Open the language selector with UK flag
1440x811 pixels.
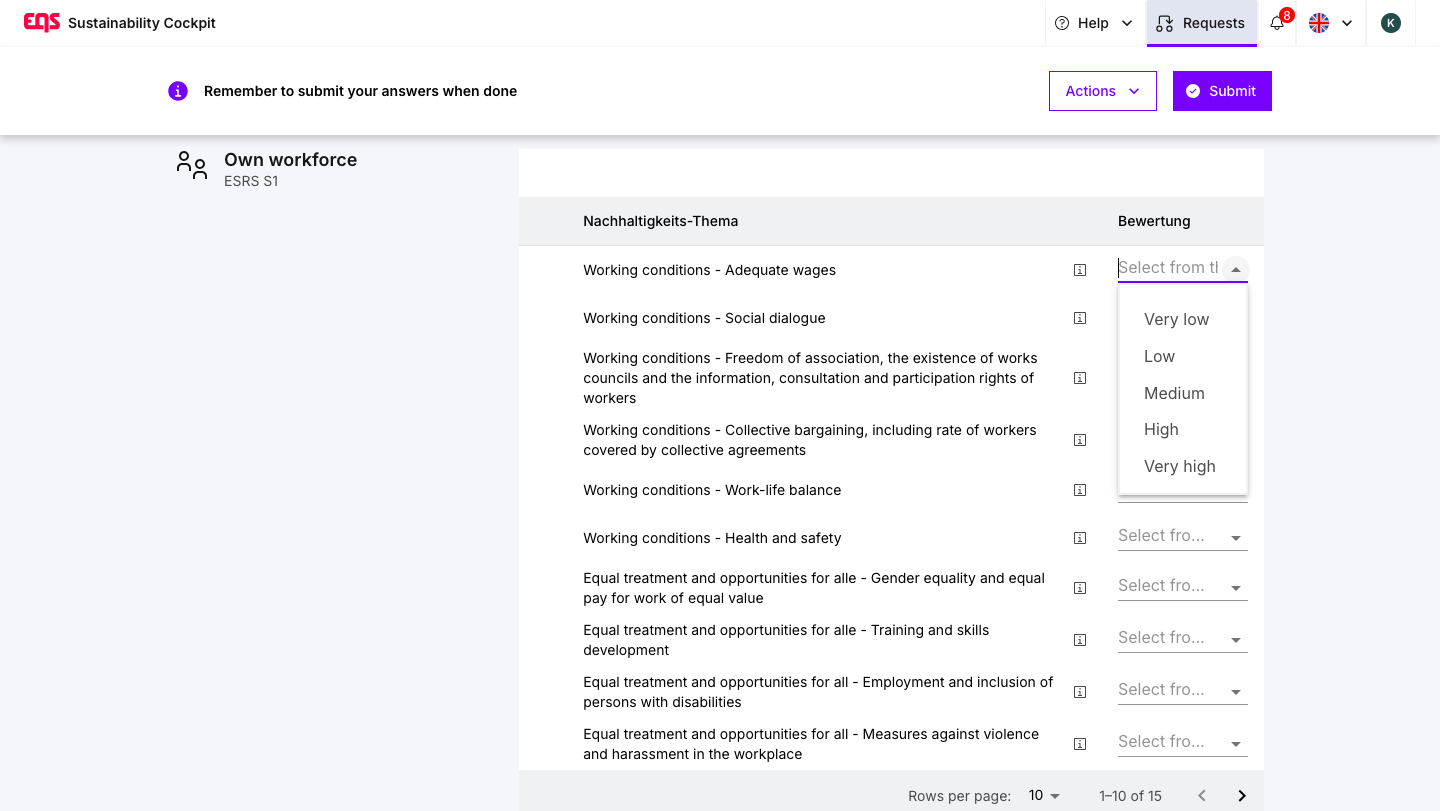[x=1330, y=23]
